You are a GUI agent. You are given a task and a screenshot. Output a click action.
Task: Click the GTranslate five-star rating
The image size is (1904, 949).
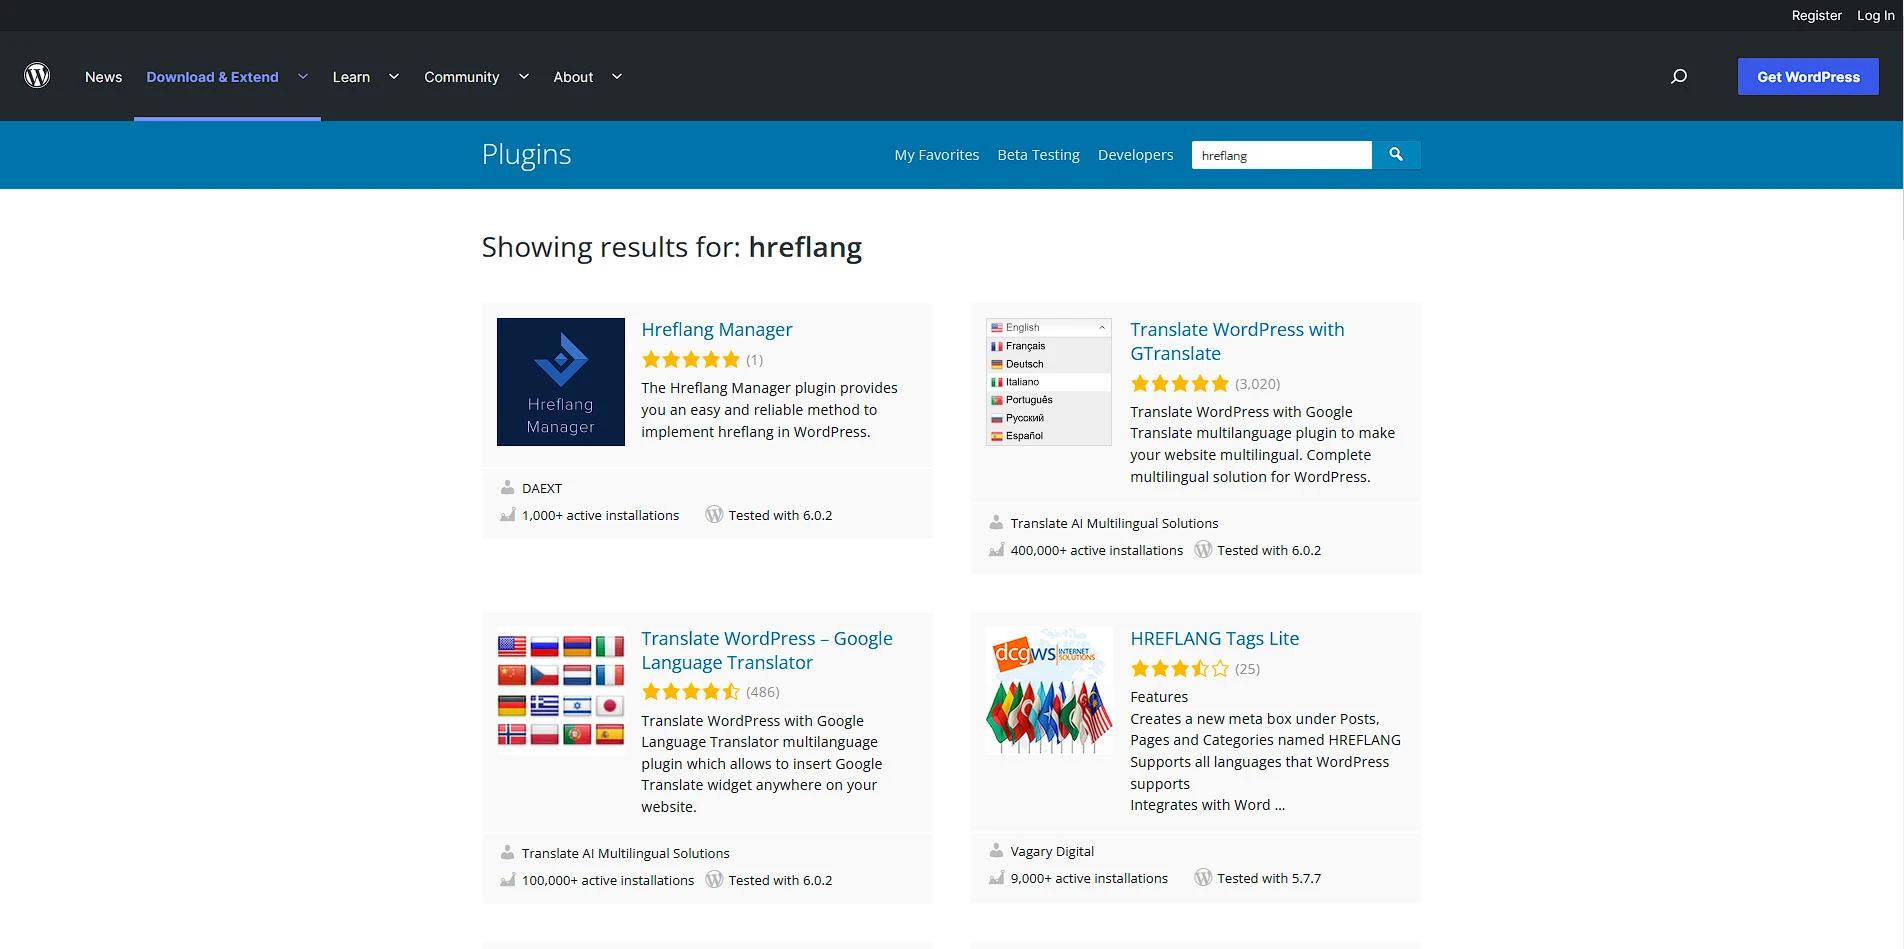click(x=1180, y=384)
